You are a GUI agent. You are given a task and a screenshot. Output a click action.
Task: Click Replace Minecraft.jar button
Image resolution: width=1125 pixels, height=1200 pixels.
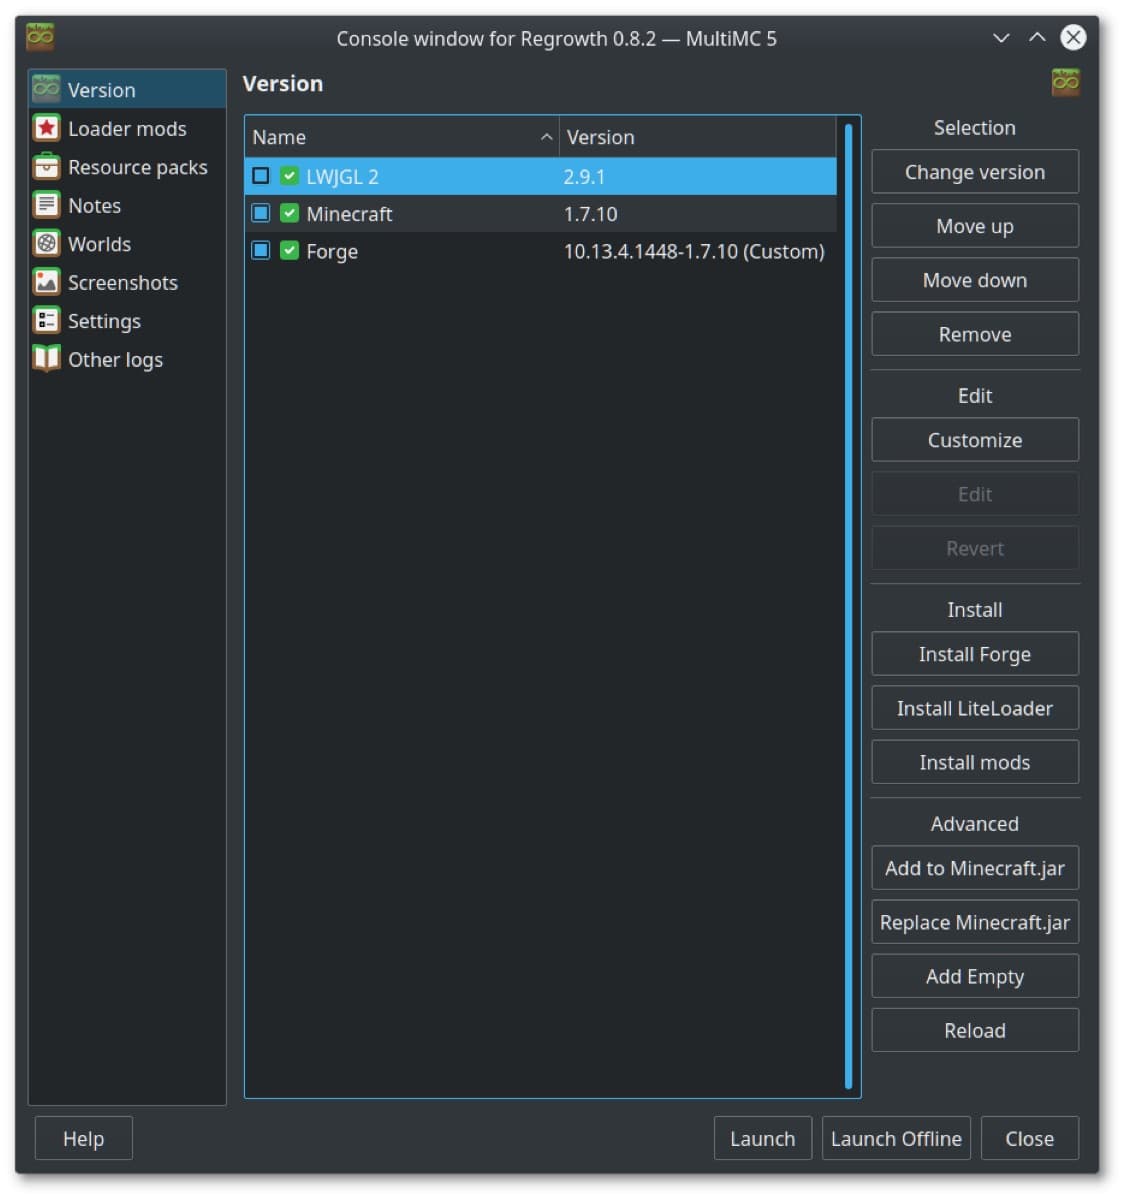coord(975,922)
